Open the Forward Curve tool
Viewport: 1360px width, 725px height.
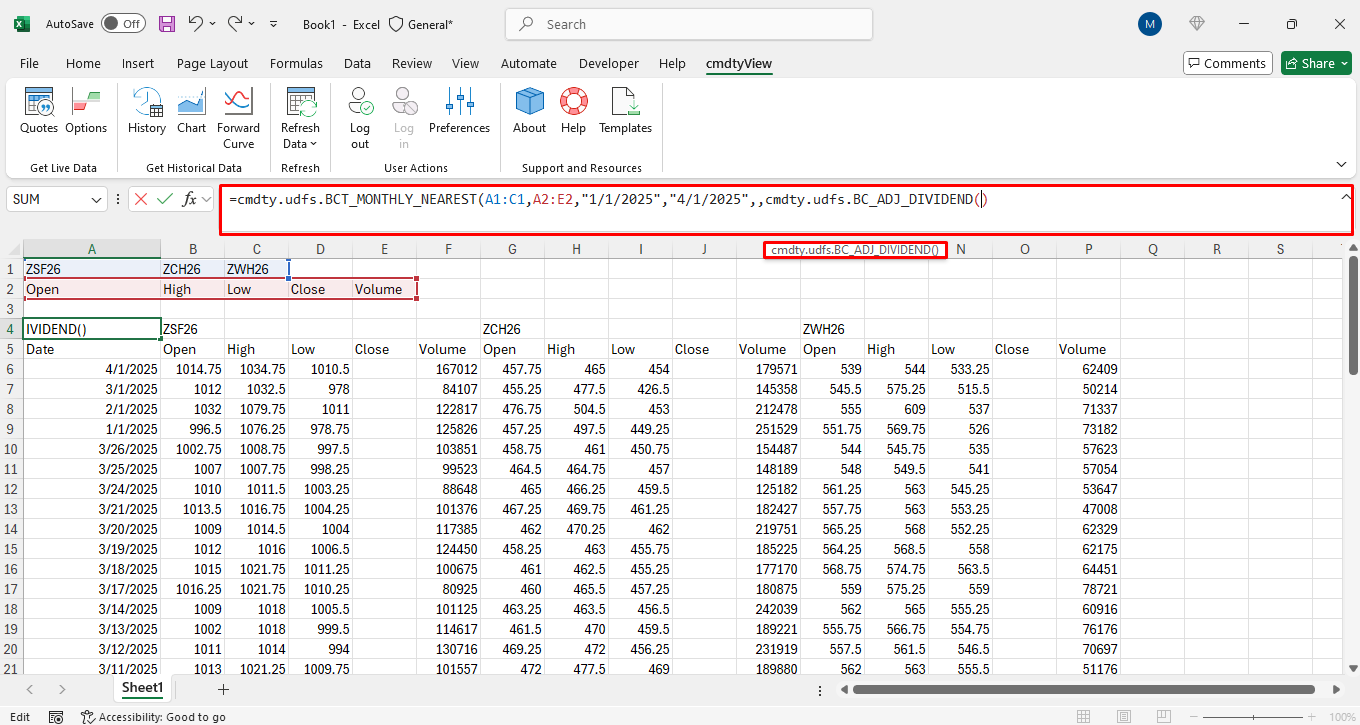[238, 118]
